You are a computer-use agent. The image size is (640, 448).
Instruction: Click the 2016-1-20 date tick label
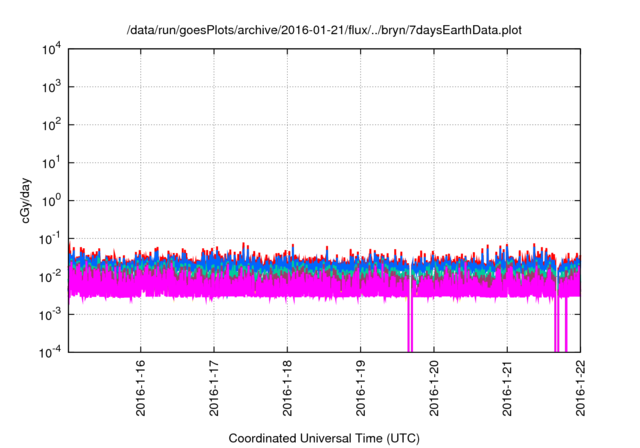[x=433, y=388]
